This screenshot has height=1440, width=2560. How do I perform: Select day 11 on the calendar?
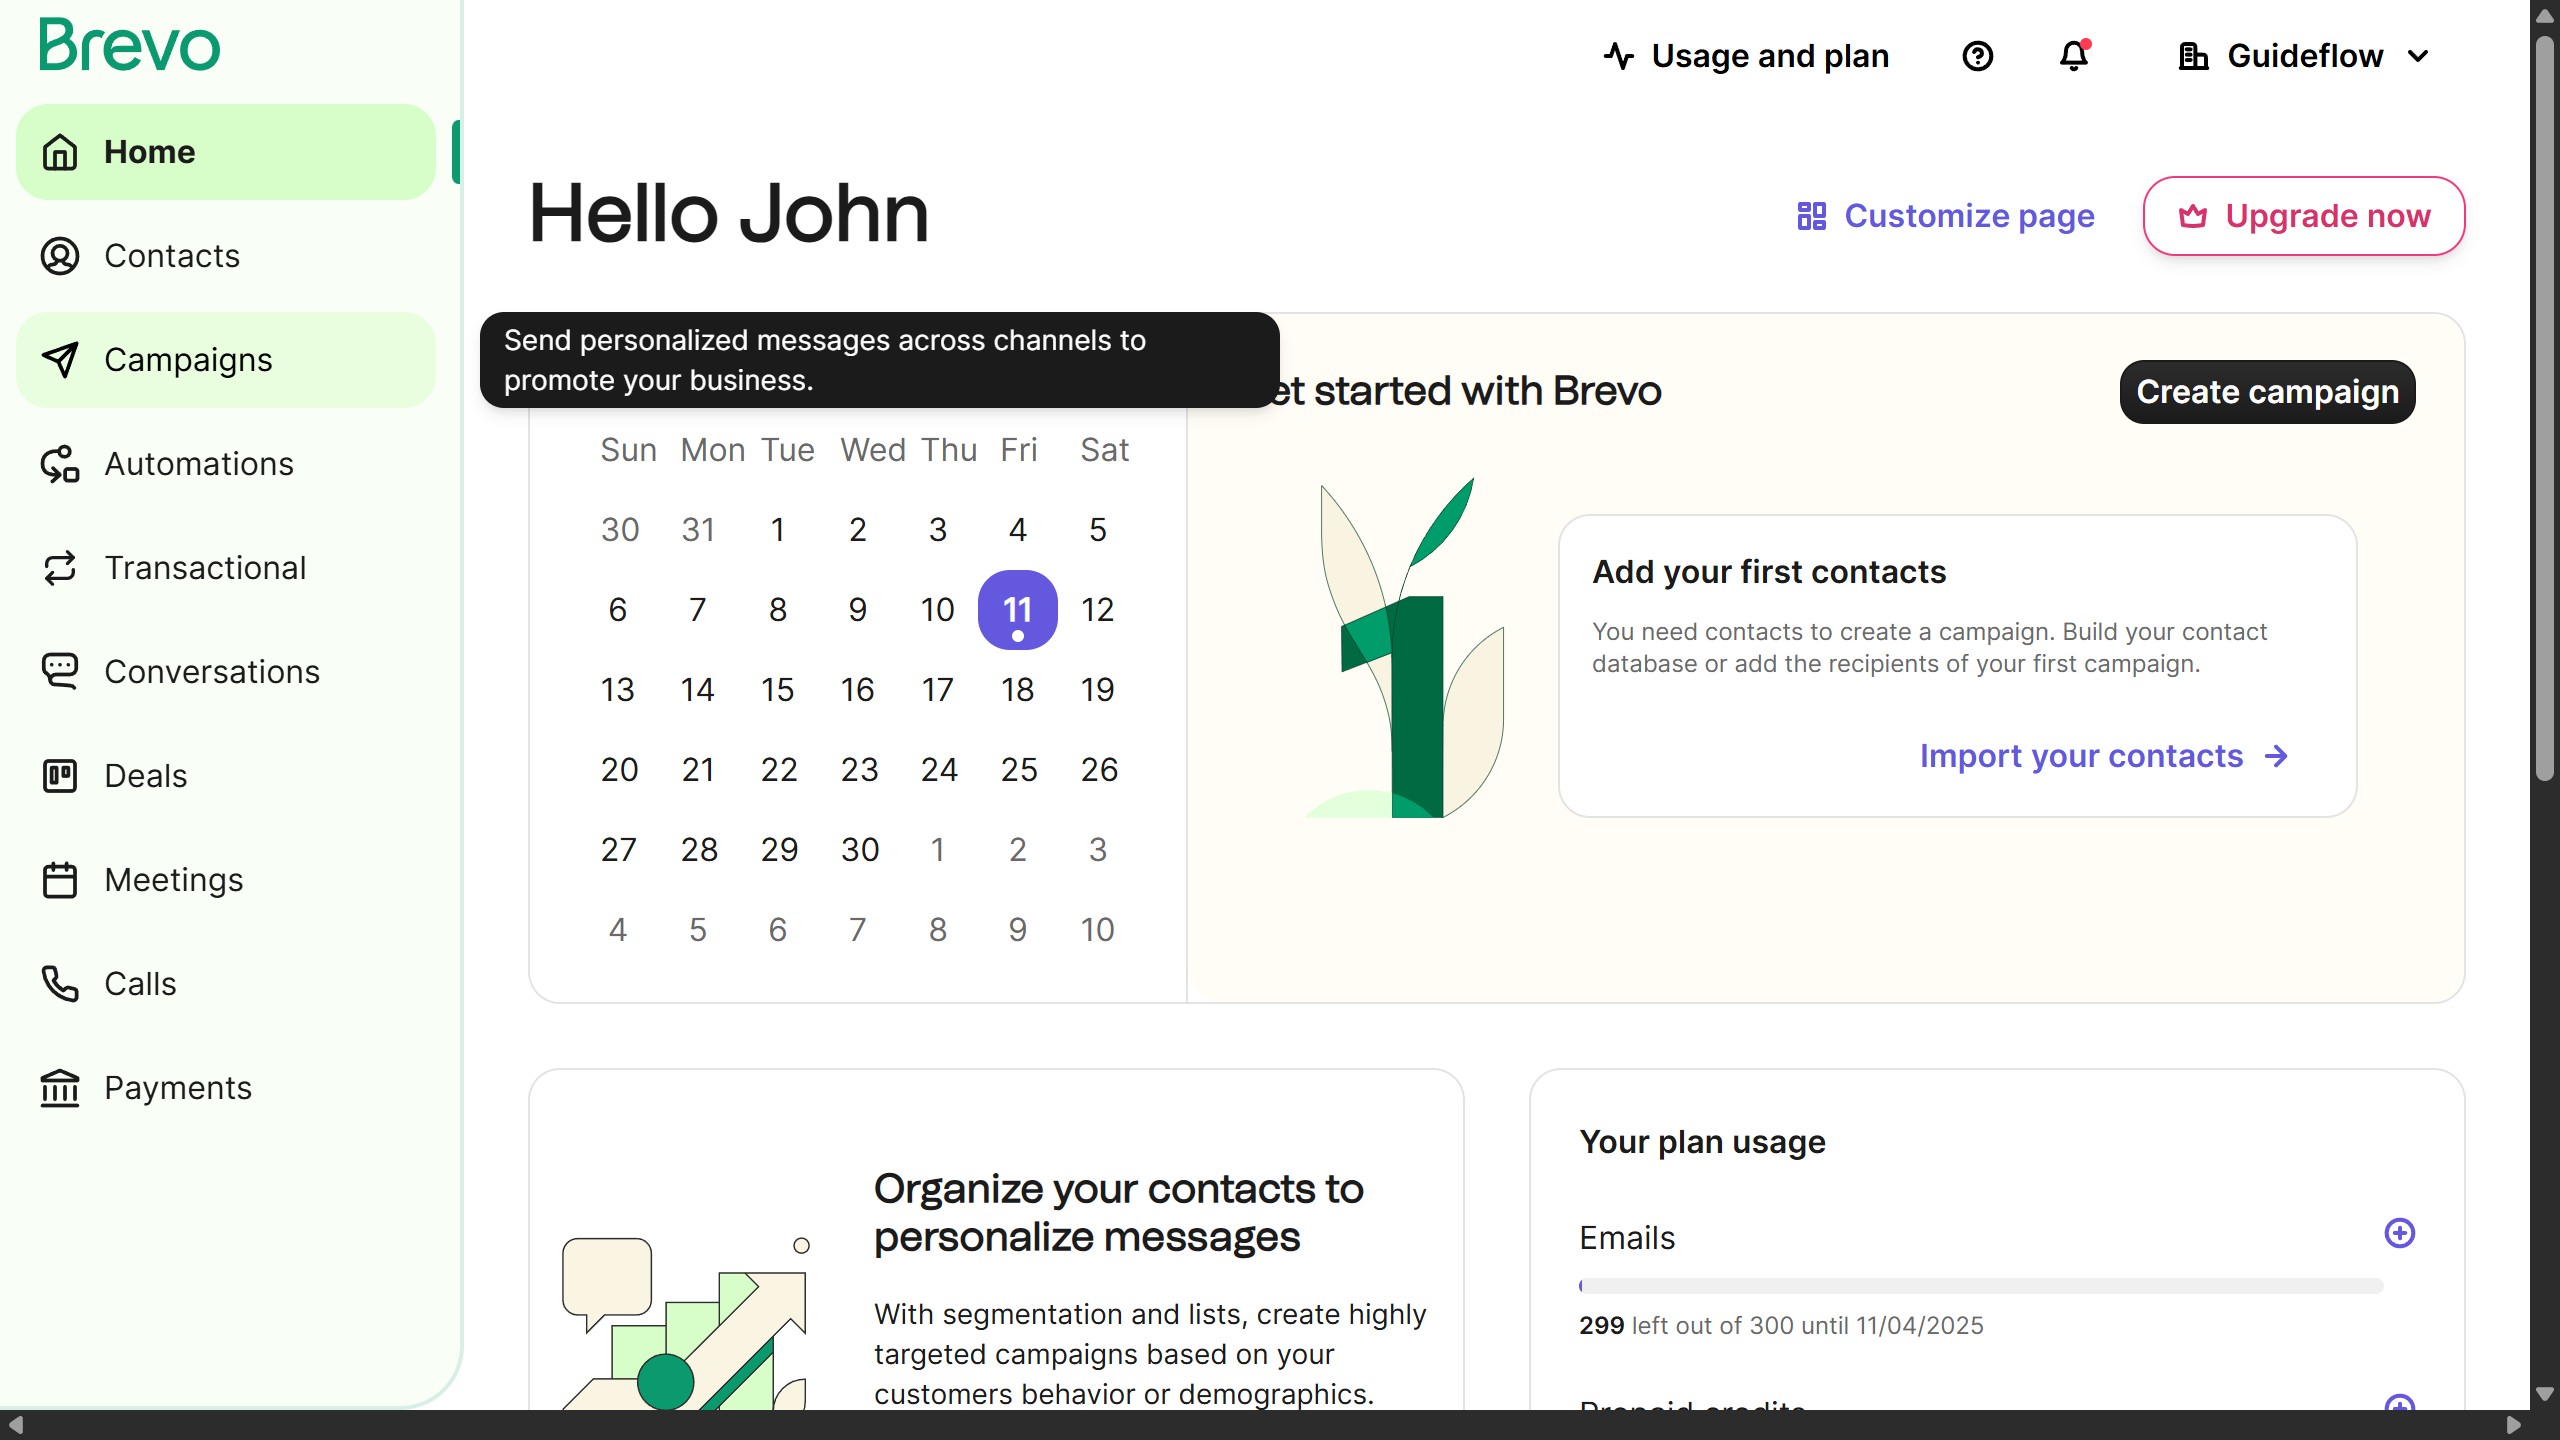pyautogui.click(x=1018, y=609)
